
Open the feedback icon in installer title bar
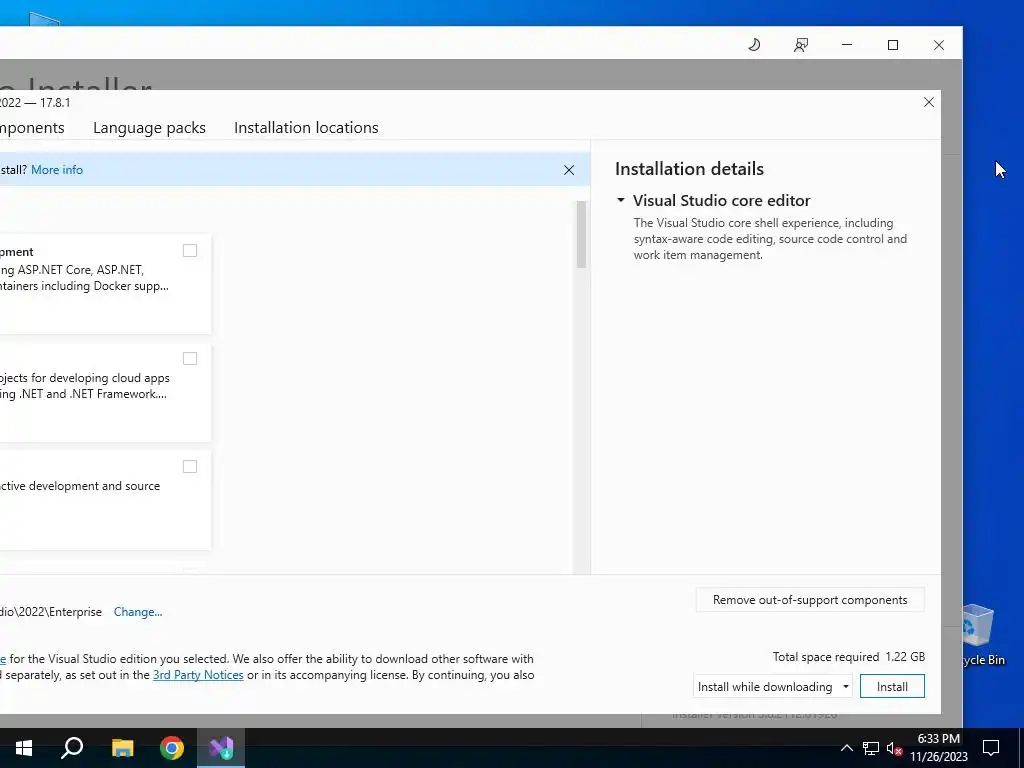point(801,44)
